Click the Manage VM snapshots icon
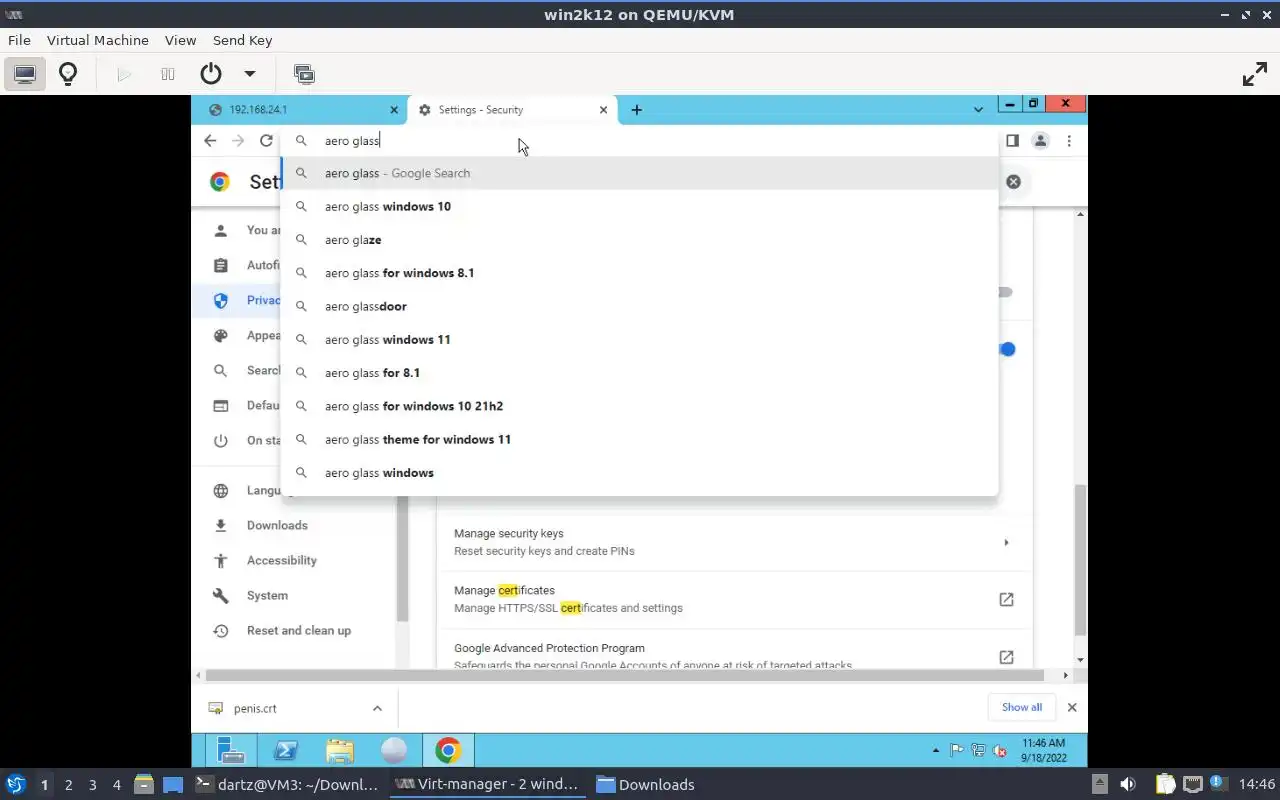The image size is (1280, 800). (304, 74)
